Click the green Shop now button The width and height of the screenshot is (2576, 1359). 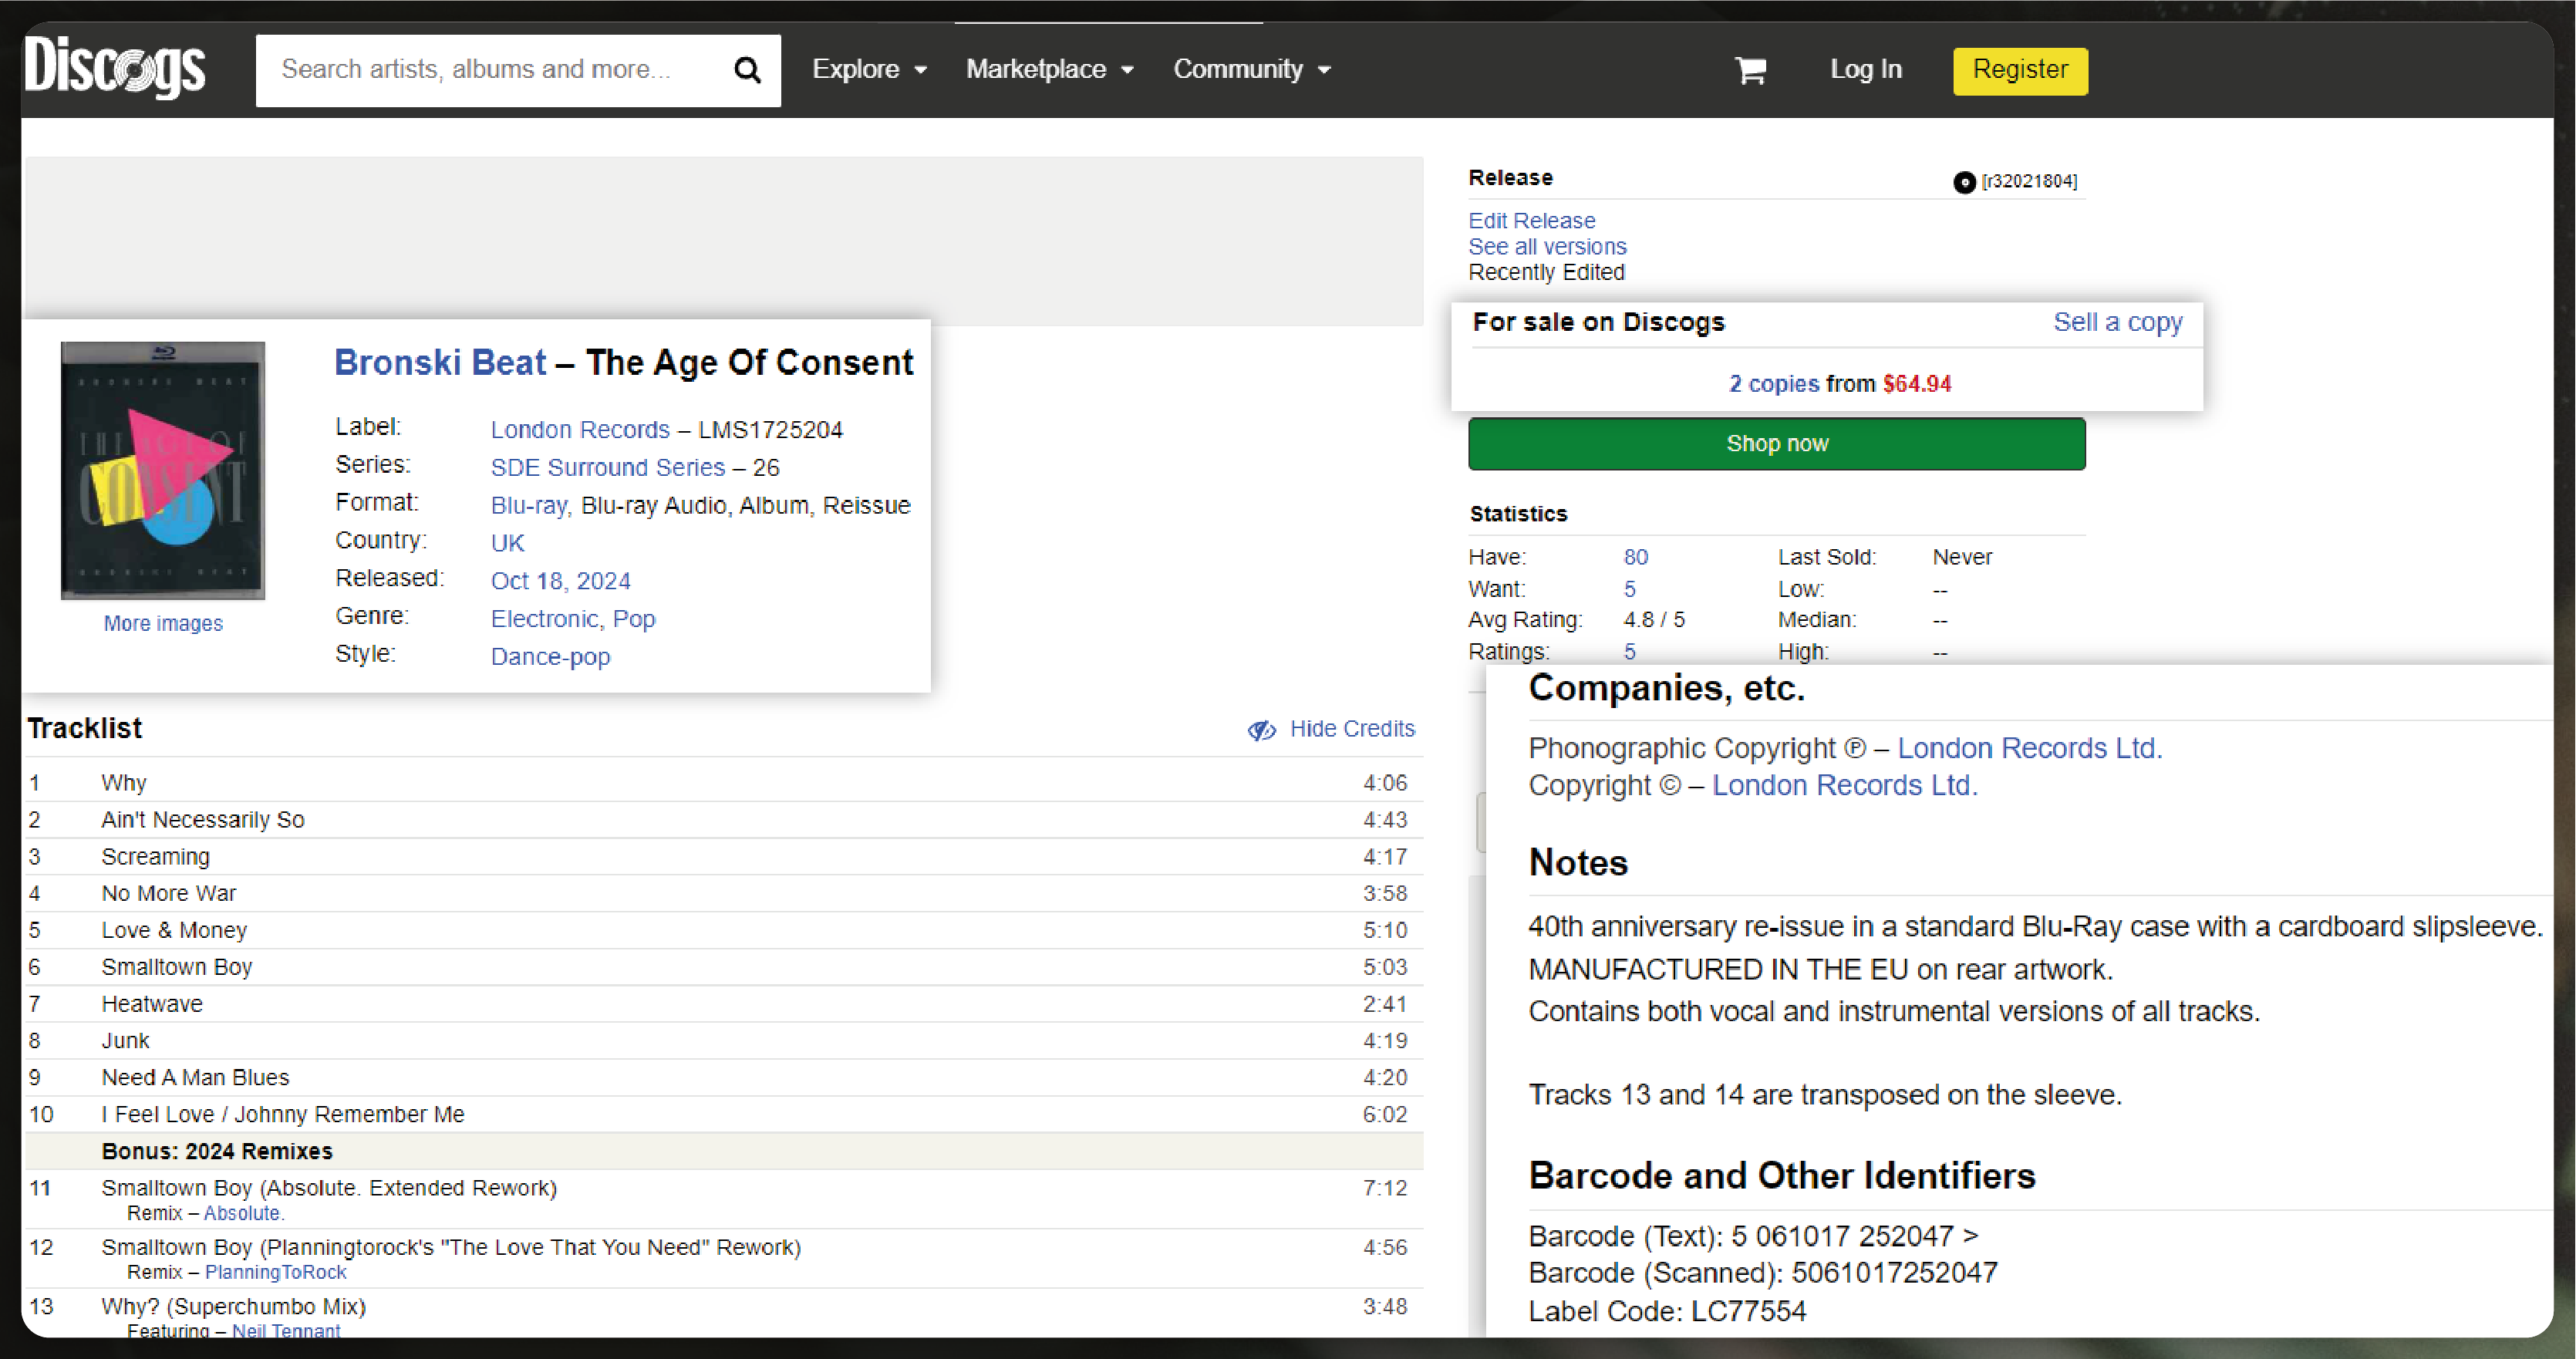coord(1776,443)
